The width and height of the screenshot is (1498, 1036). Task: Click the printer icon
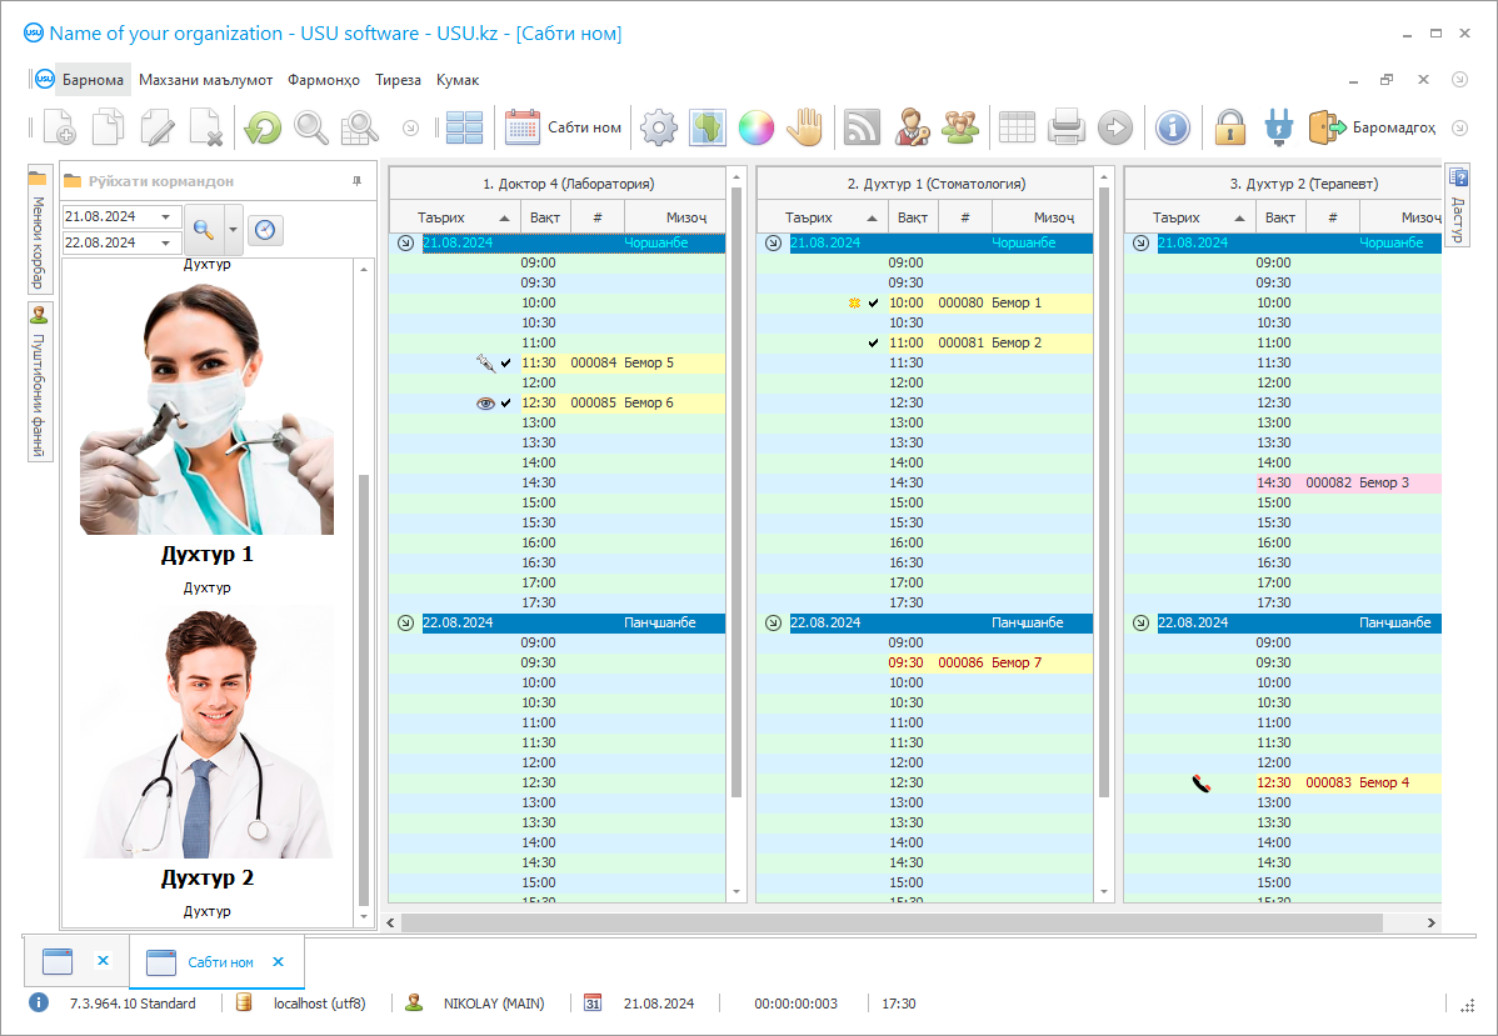pyautogui.click(x=1066, y=127)
